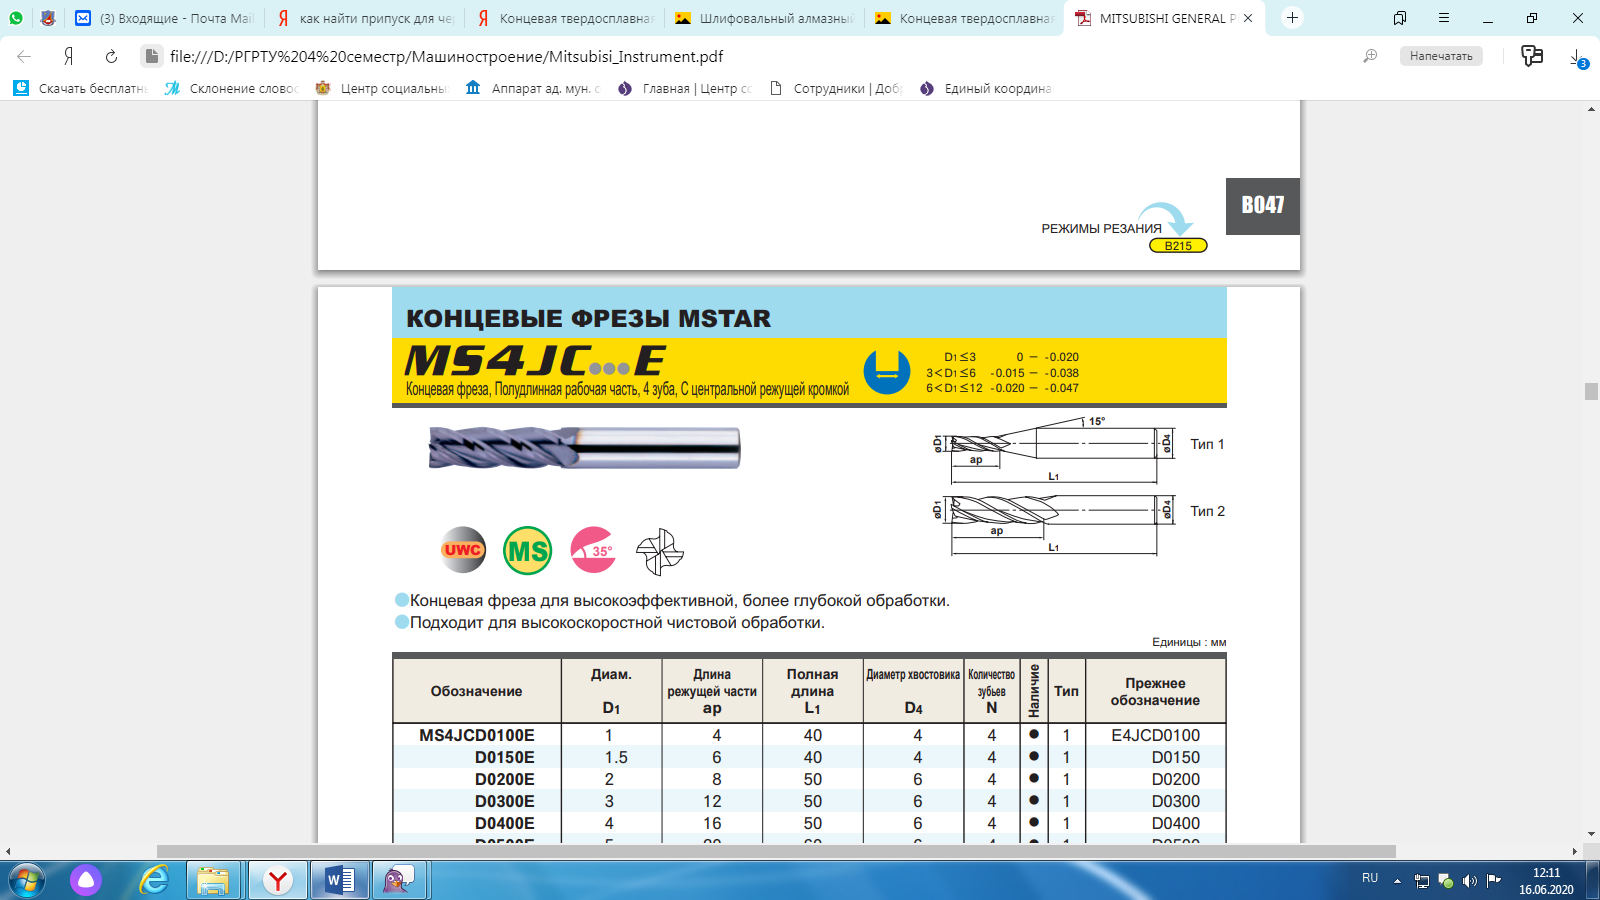1600x900 pixels.
Task: Open the WhatsApp pinned tab
Action: 16,18
